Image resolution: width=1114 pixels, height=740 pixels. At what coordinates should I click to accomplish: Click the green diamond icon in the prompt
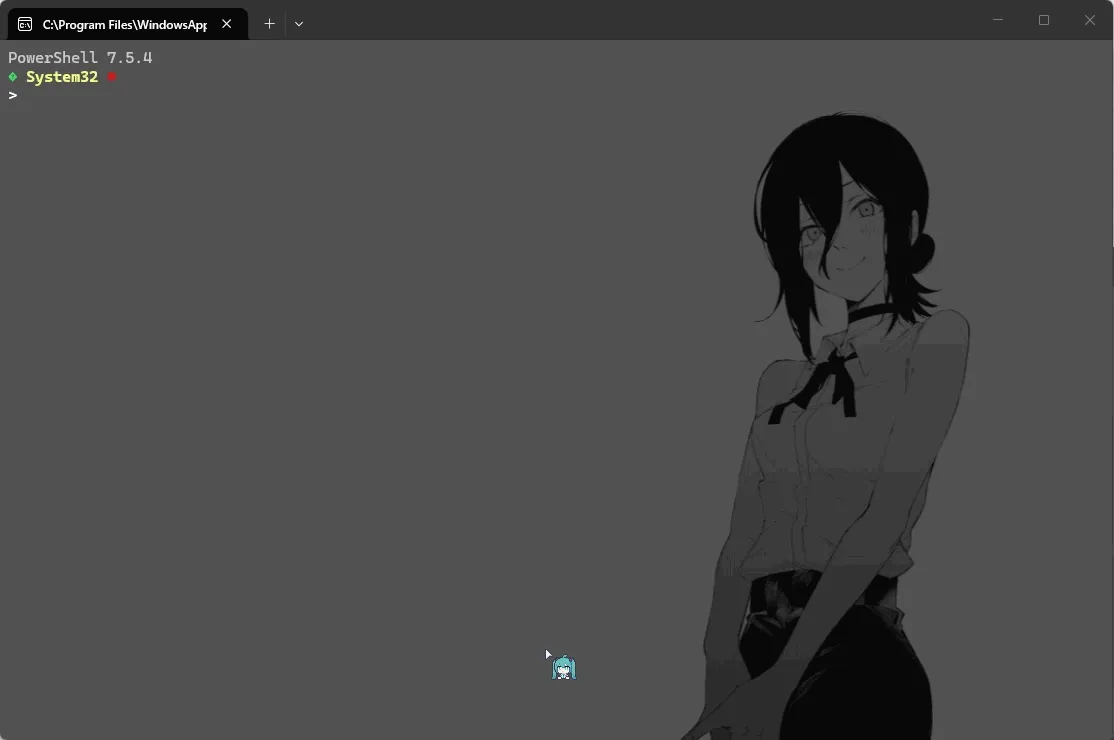pos(13,76)
